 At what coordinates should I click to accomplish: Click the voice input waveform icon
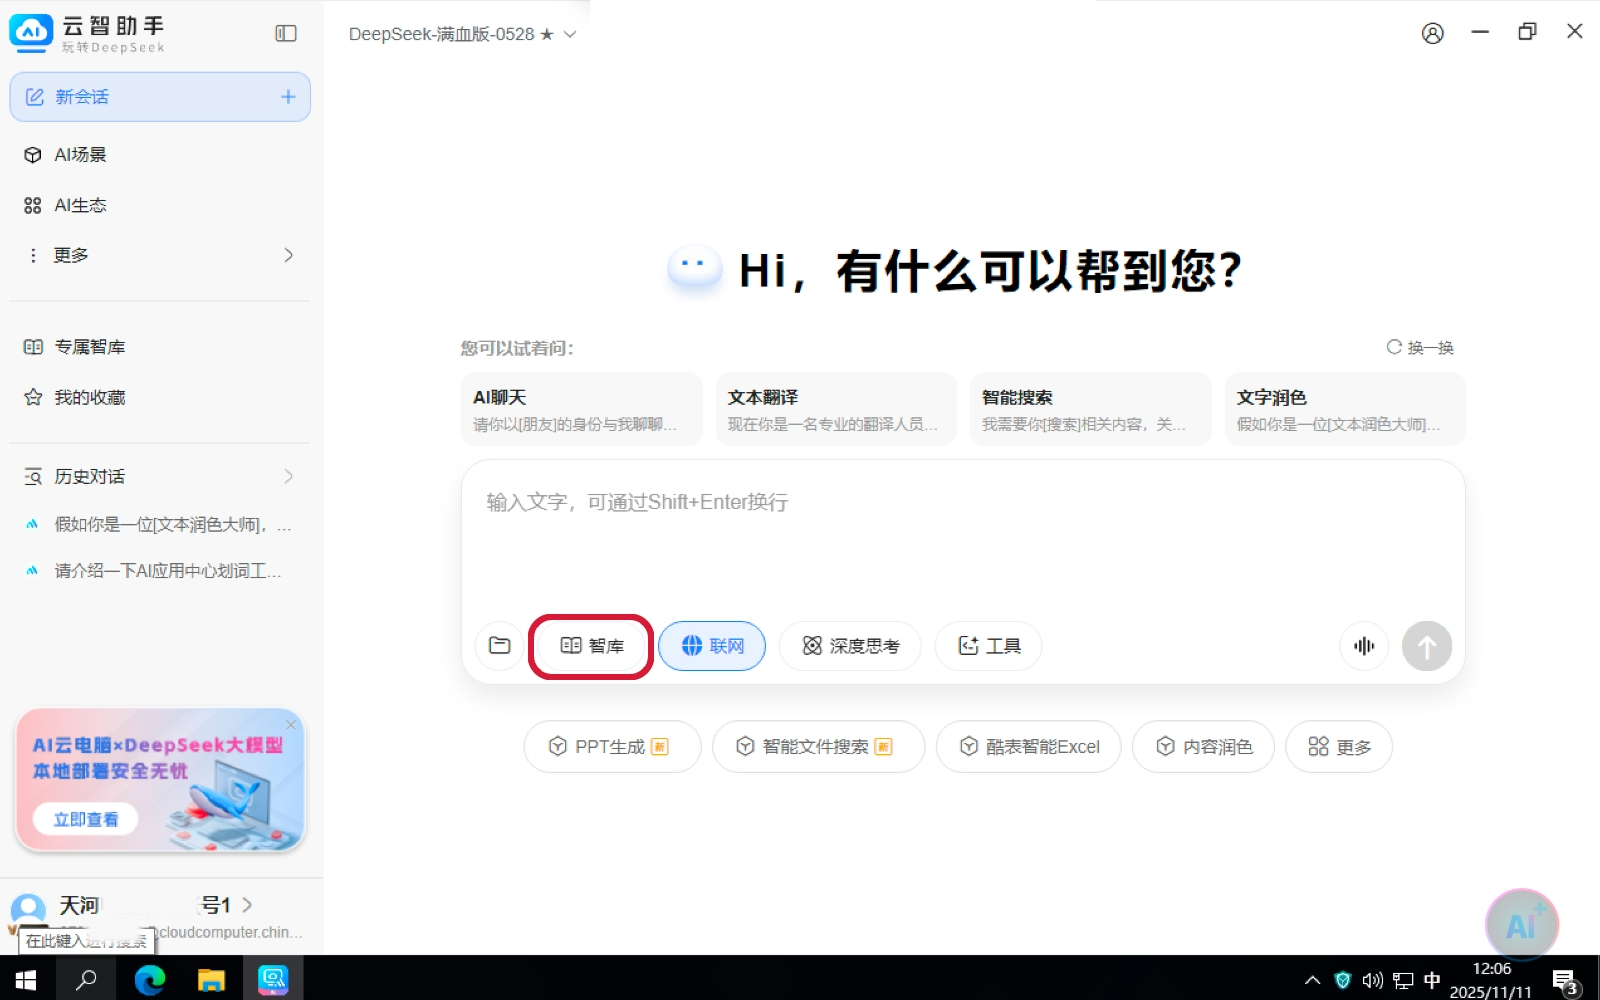(1364, 646)
